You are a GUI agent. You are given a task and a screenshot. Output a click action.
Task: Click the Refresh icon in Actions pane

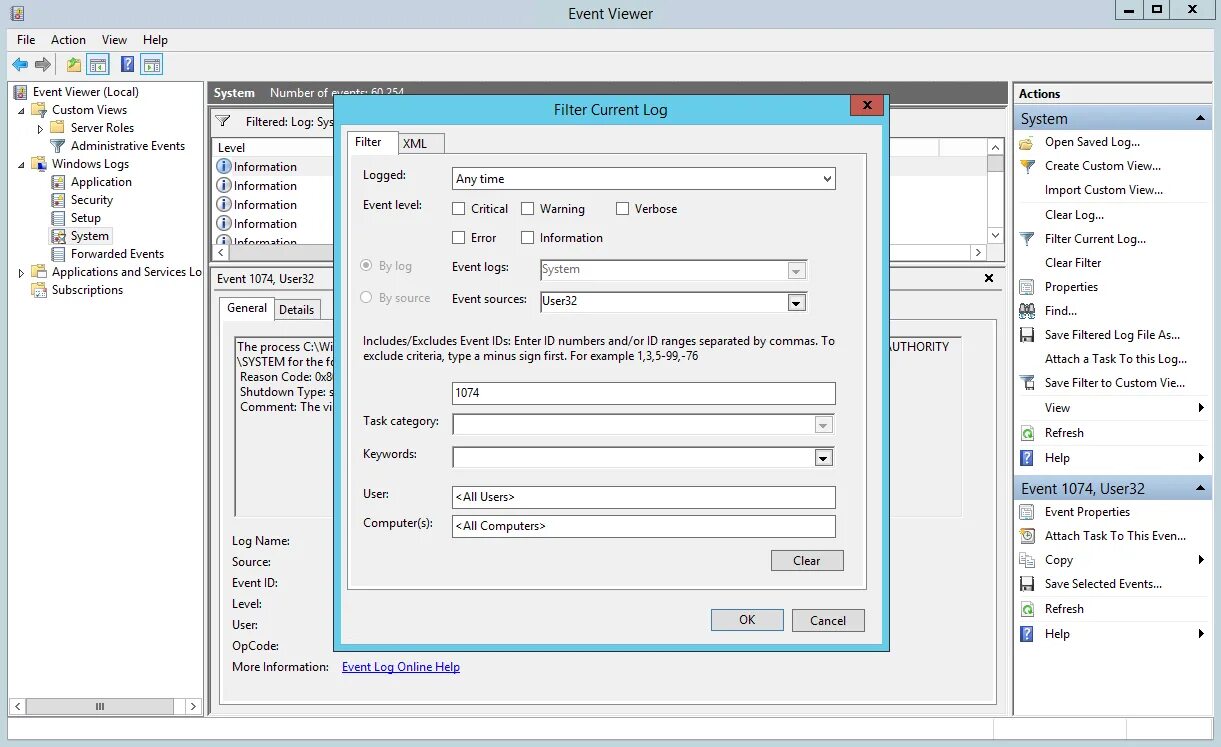point(1026,432)
